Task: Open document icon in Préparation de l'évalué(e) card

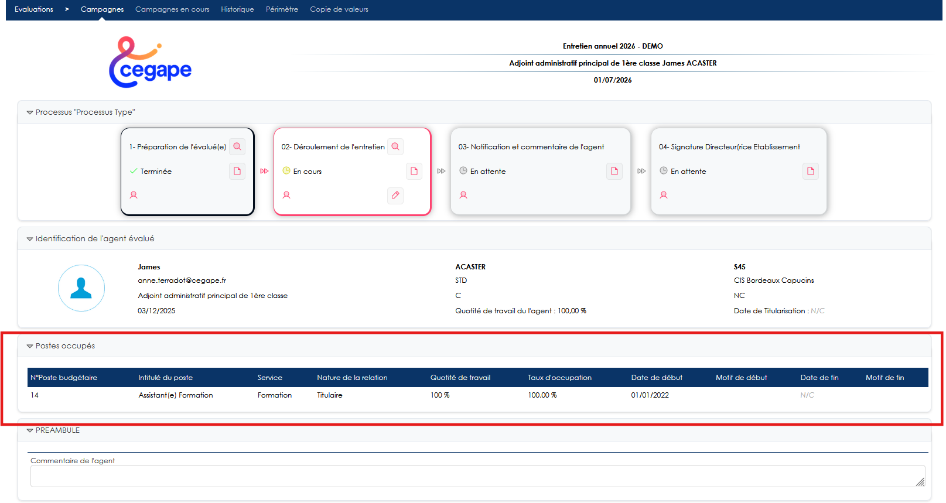Action: [x=237, y=171]
